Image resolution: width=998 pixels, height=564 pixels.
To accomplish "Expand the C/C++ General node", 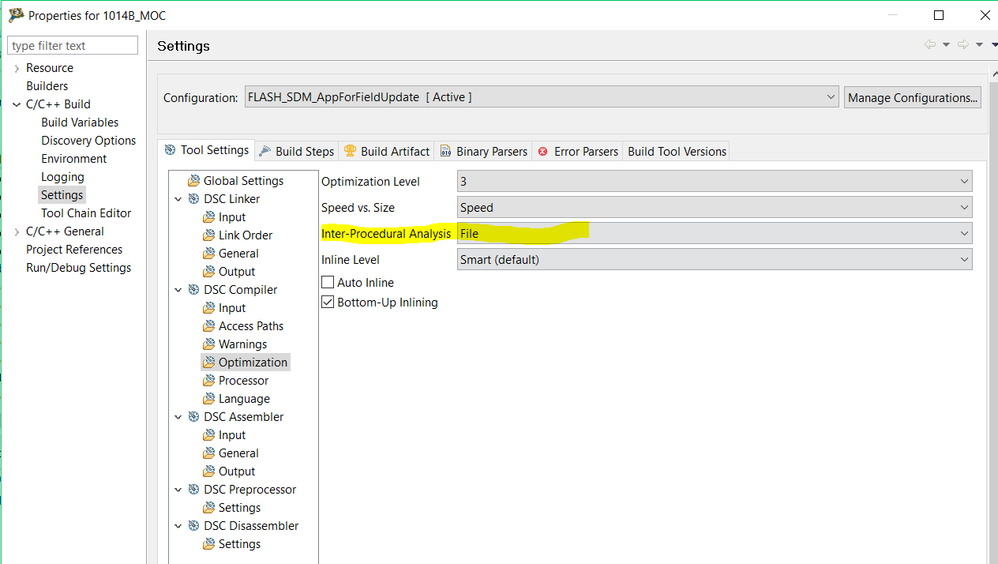I will click(17, 232).
